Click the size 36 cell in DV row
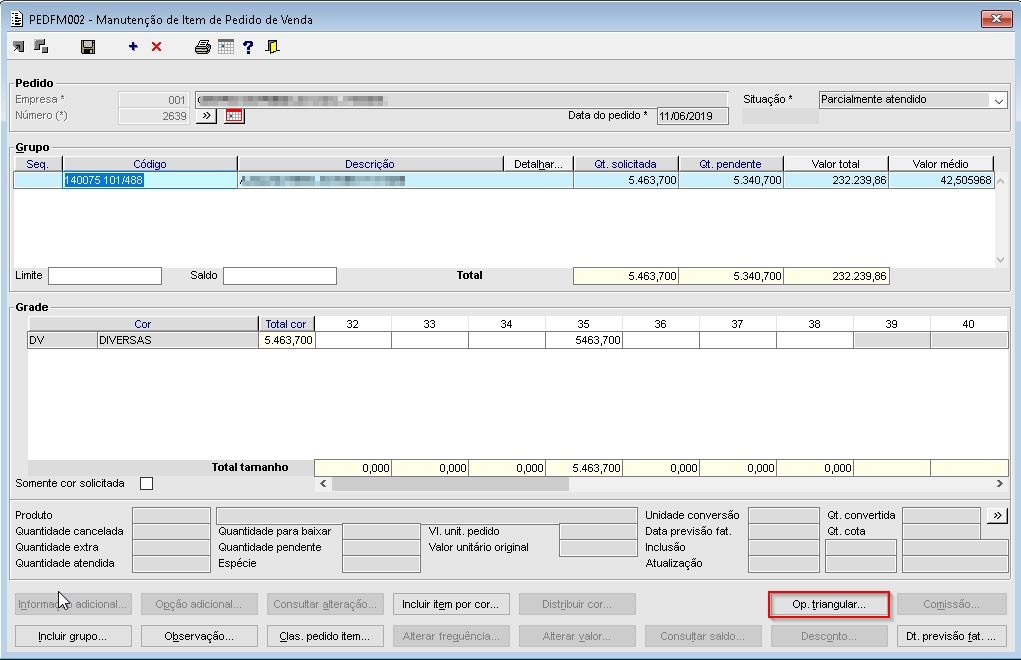This screenshot has width=1021, height=660. pos(661,340)
